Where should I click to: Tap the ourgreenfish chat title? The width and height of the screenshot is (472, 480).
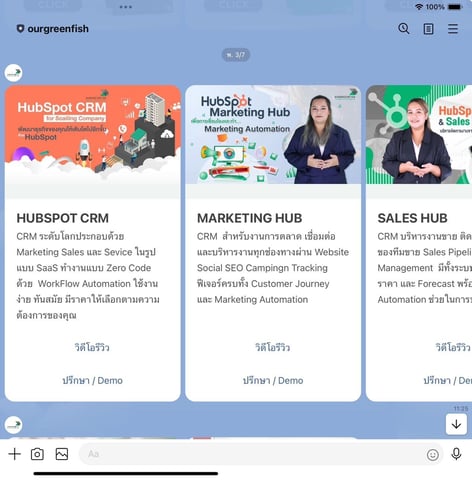[x=58, y=29]
